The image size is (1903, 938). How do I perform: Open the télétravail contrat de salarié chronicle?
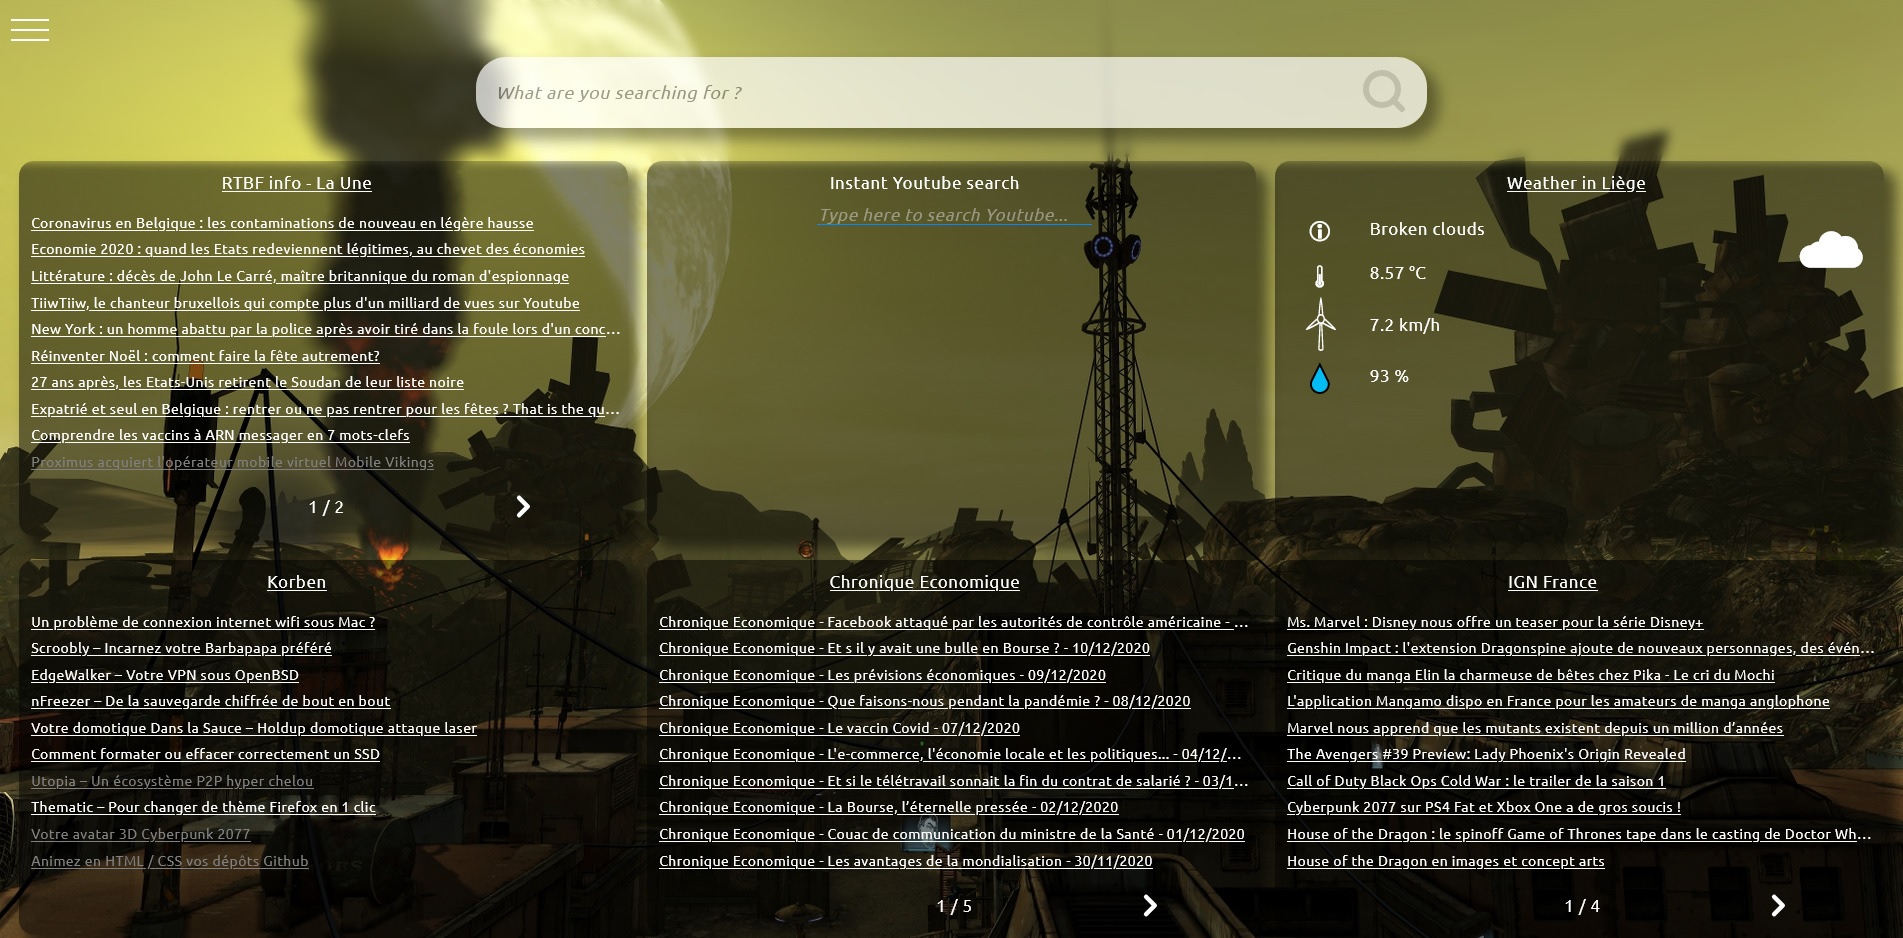(954, 781)
